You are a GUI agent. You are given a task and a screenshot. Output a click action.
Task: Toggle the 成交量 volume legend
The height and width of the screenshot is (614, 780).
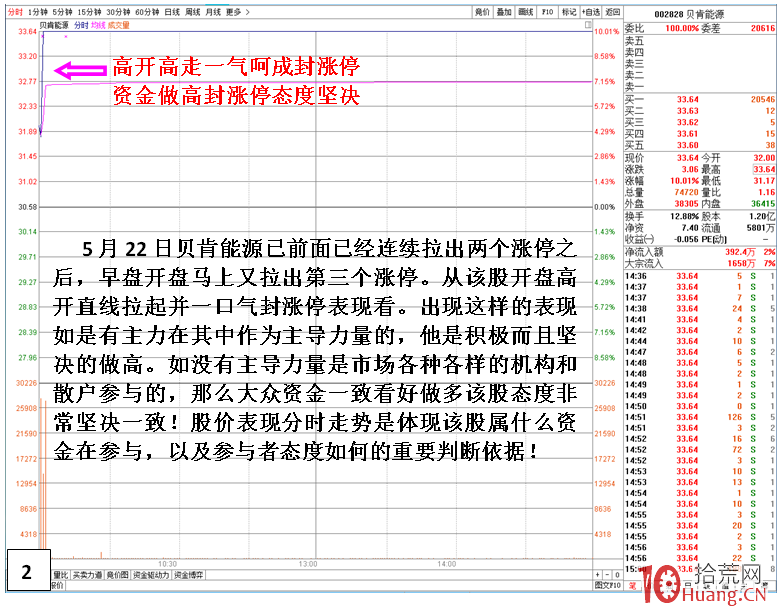[x=117, y=23]
